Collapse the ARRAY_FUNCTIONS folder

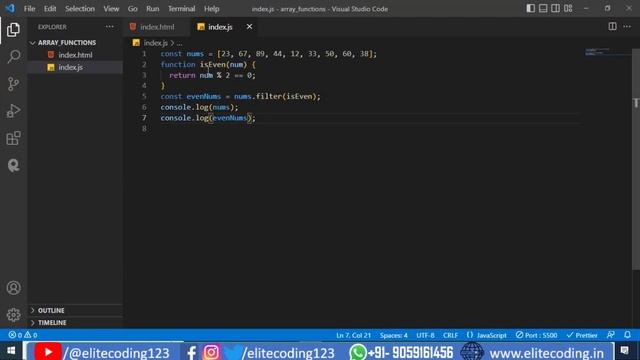click(67, 42)
